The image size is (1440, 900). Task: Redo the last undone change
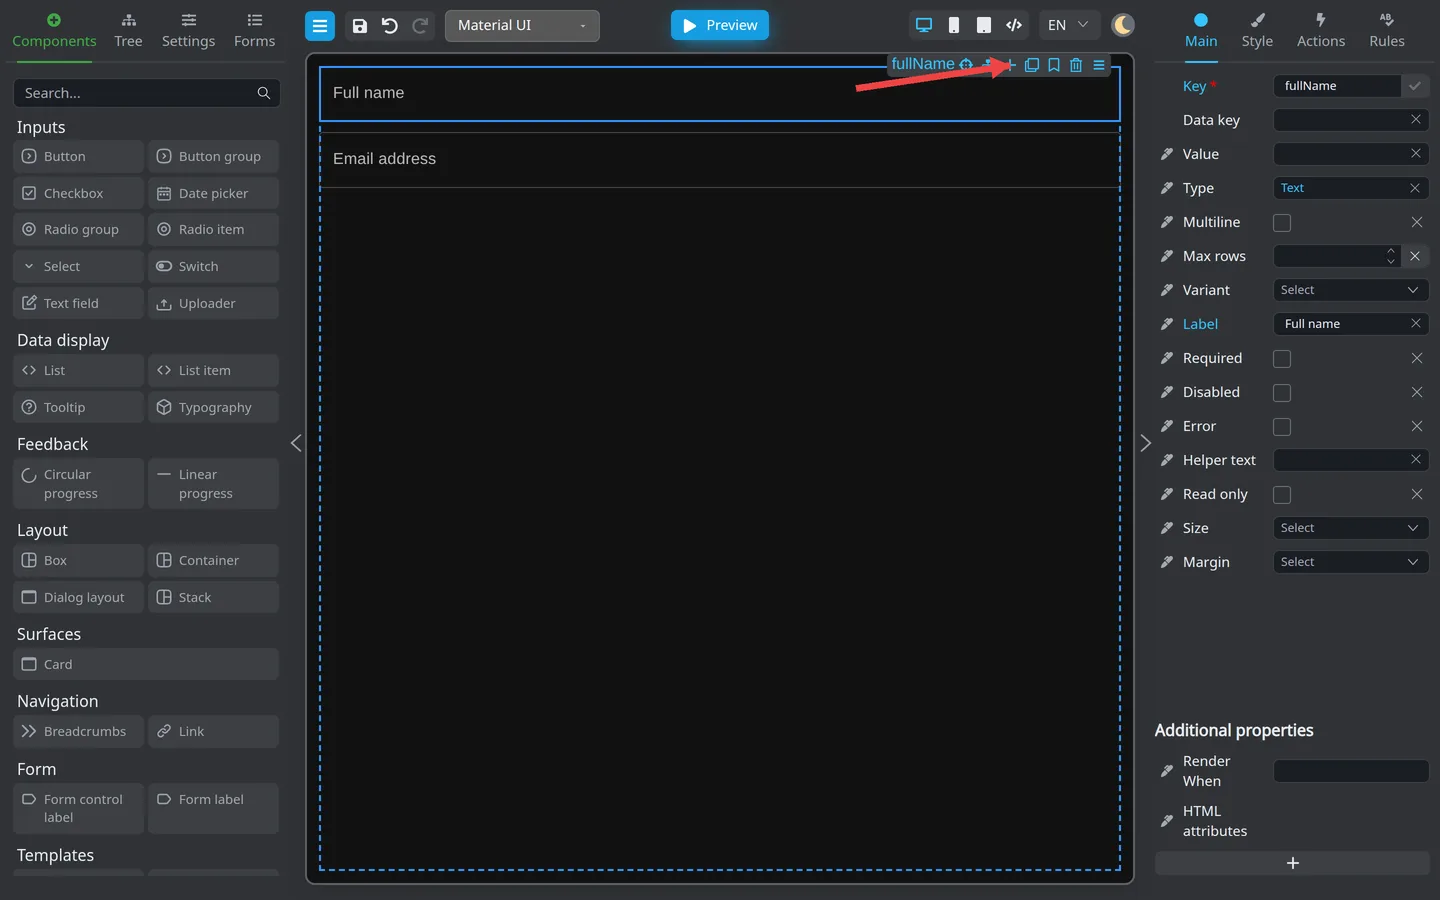coord(421,26)
